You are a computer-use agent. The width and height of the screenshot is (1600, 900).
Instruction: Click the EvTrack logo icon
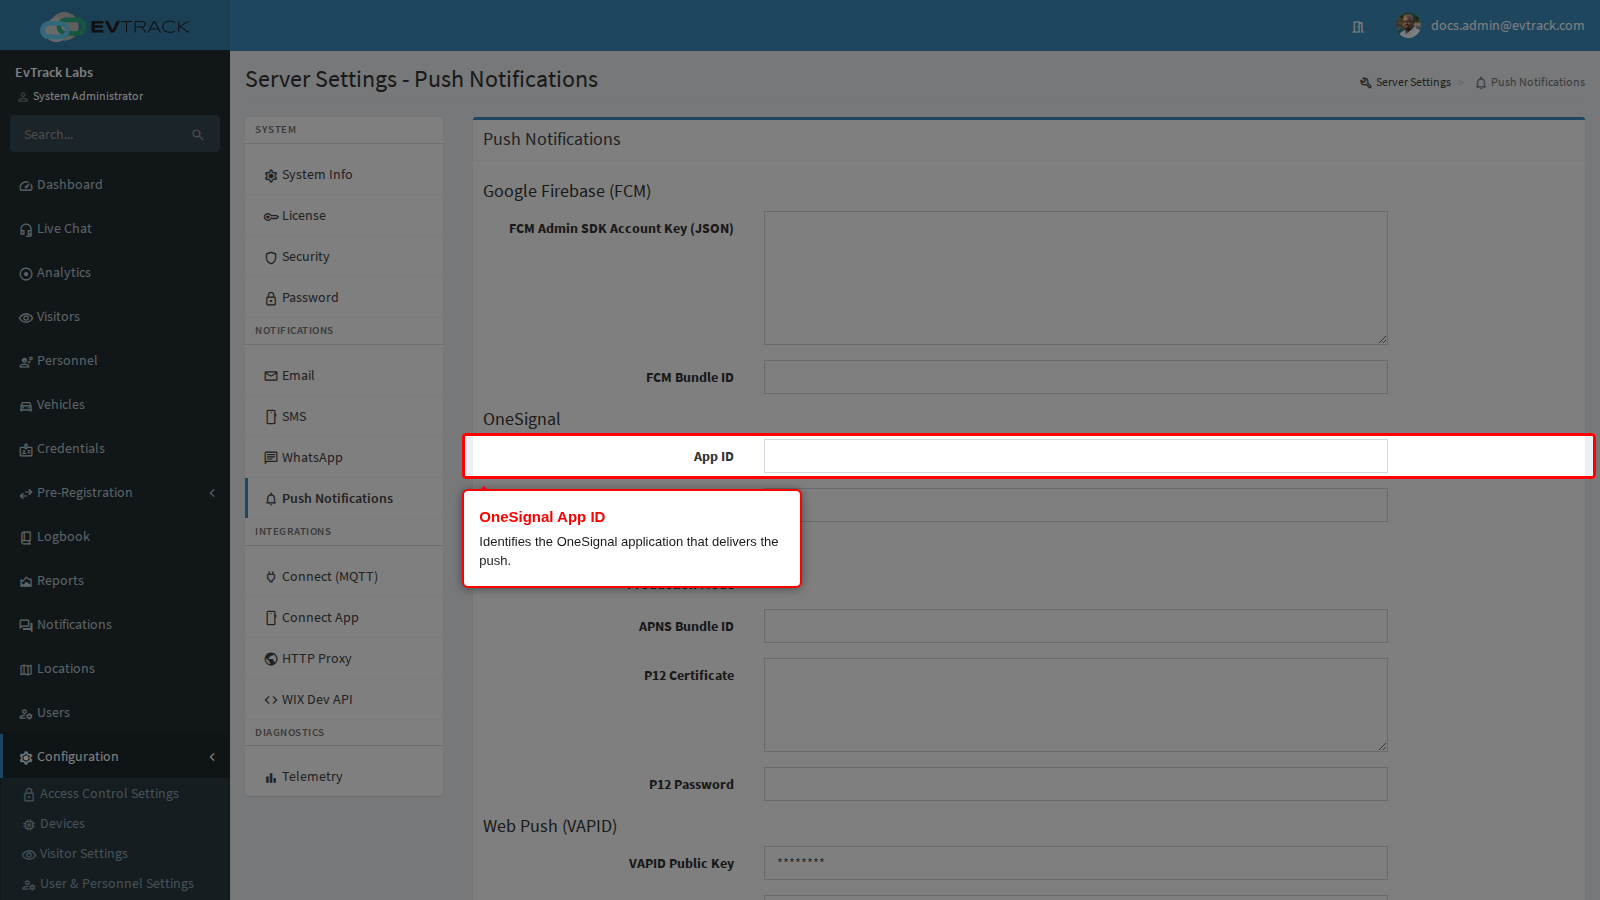point(62,26)
